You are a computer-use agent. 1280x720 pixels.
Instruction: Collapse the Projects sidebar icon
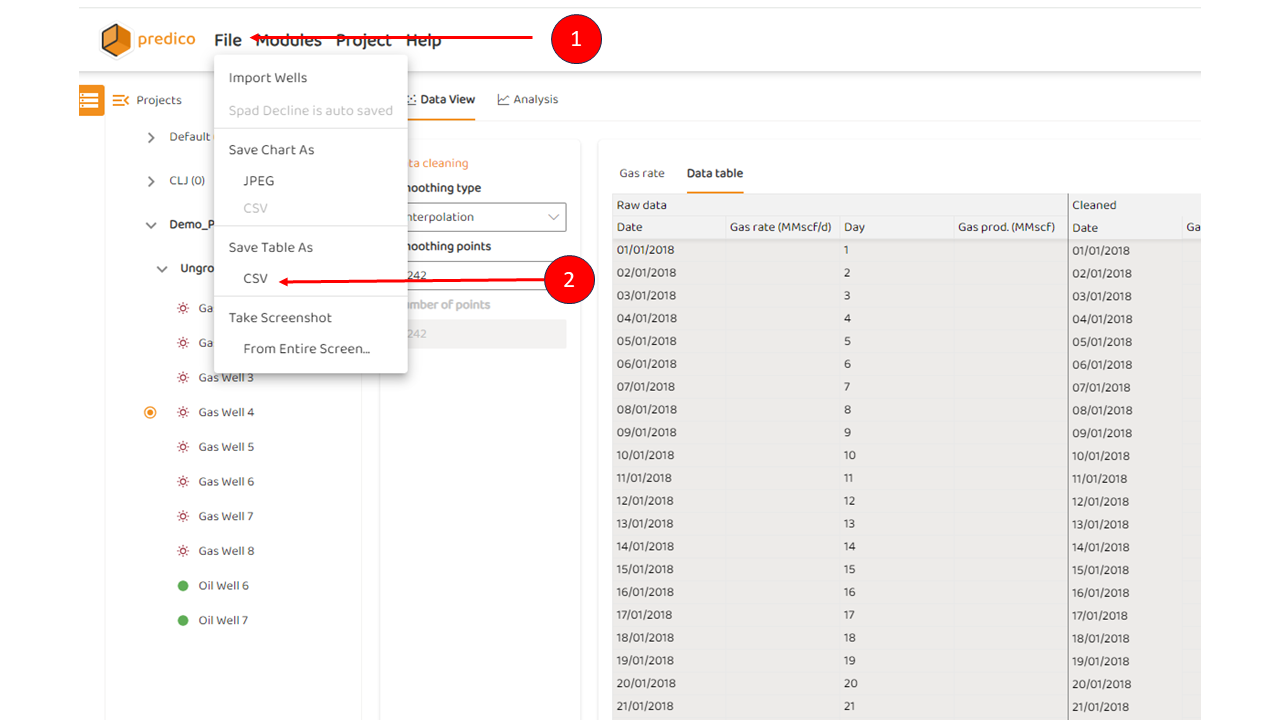point(121,100)
